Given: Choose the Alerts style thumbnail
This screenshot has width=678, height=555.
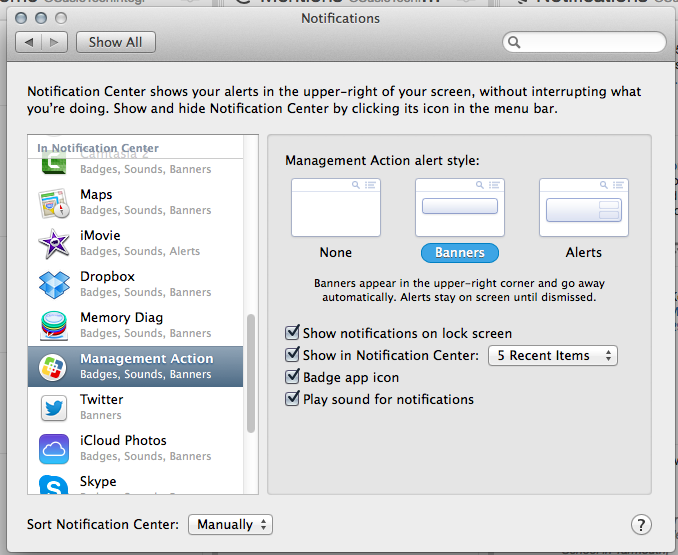Looking at the screenshot, I should [584, 207].
